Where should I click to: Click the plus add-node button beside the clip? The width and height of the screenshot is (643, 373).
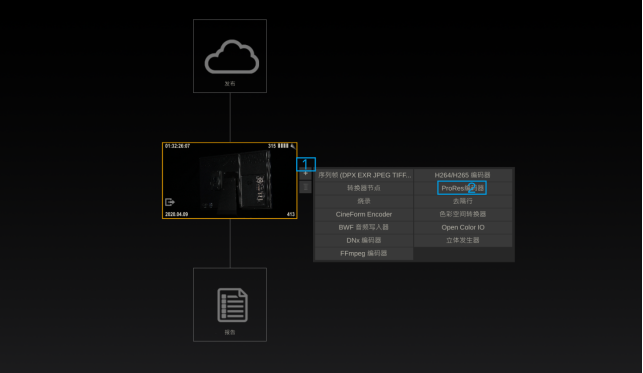point(306,173)
